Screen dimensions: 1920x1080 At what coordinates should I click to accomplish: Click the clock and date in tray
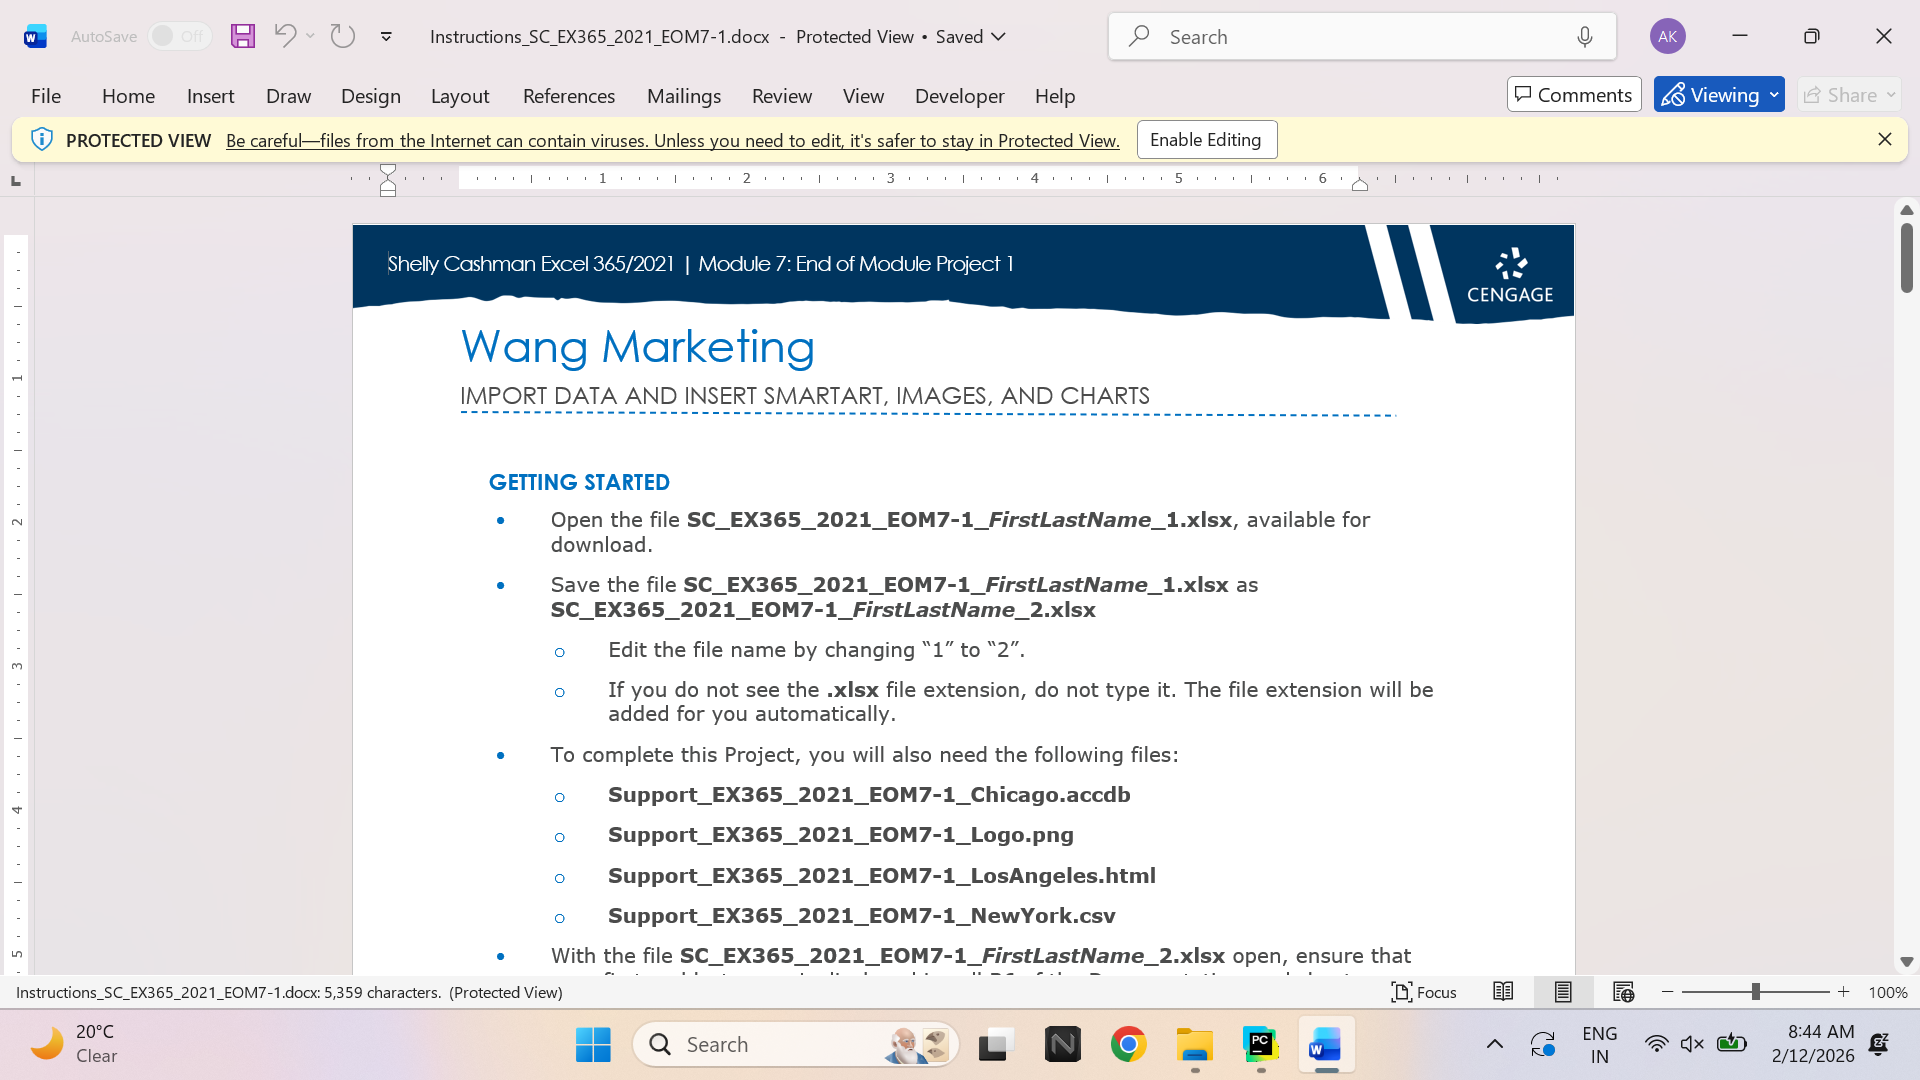pyautogui.click(x=1813, y=1044)
